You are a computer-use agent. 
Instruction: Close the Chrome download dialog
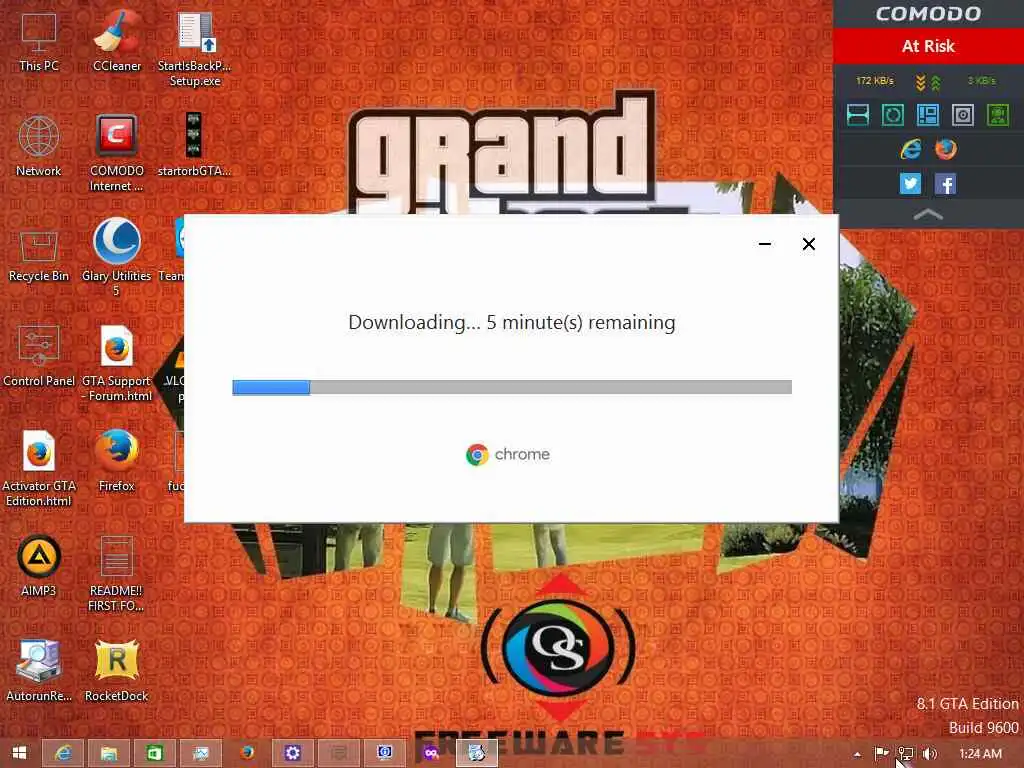click(x=808, y=244)
